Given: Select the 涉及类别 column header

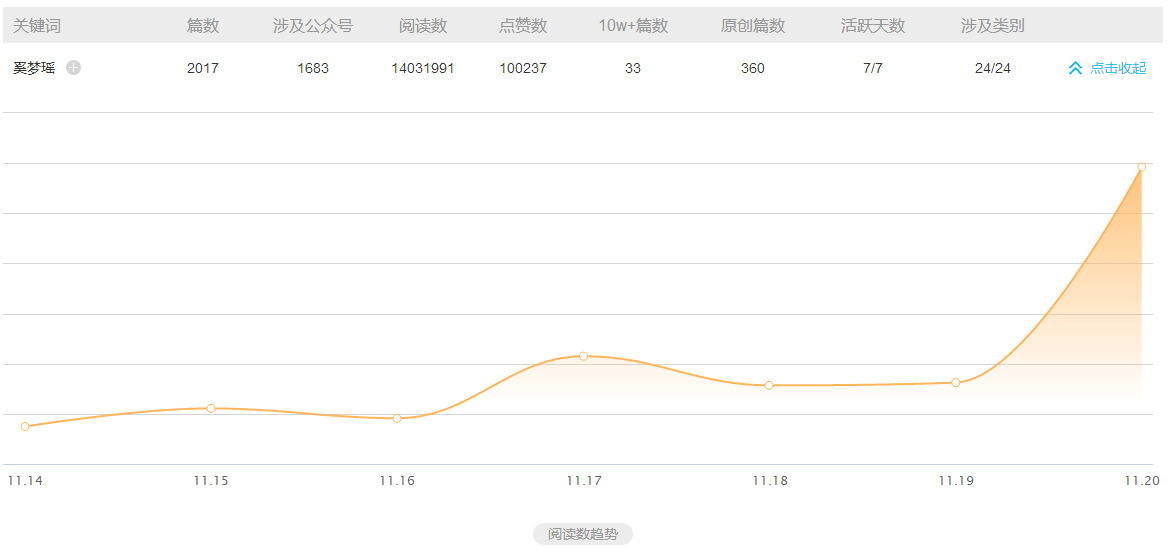Looking at the screenshot, I should coord(993,26).
